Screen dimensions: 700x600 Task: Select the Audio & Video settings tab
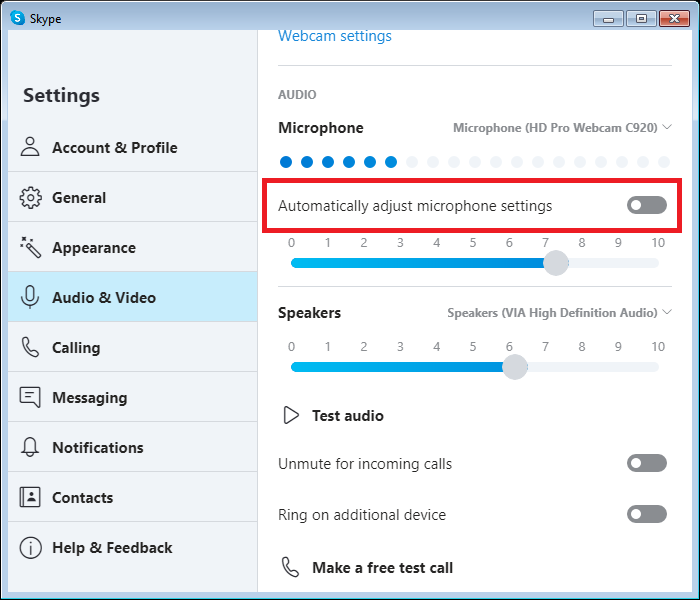coord(104,297)
